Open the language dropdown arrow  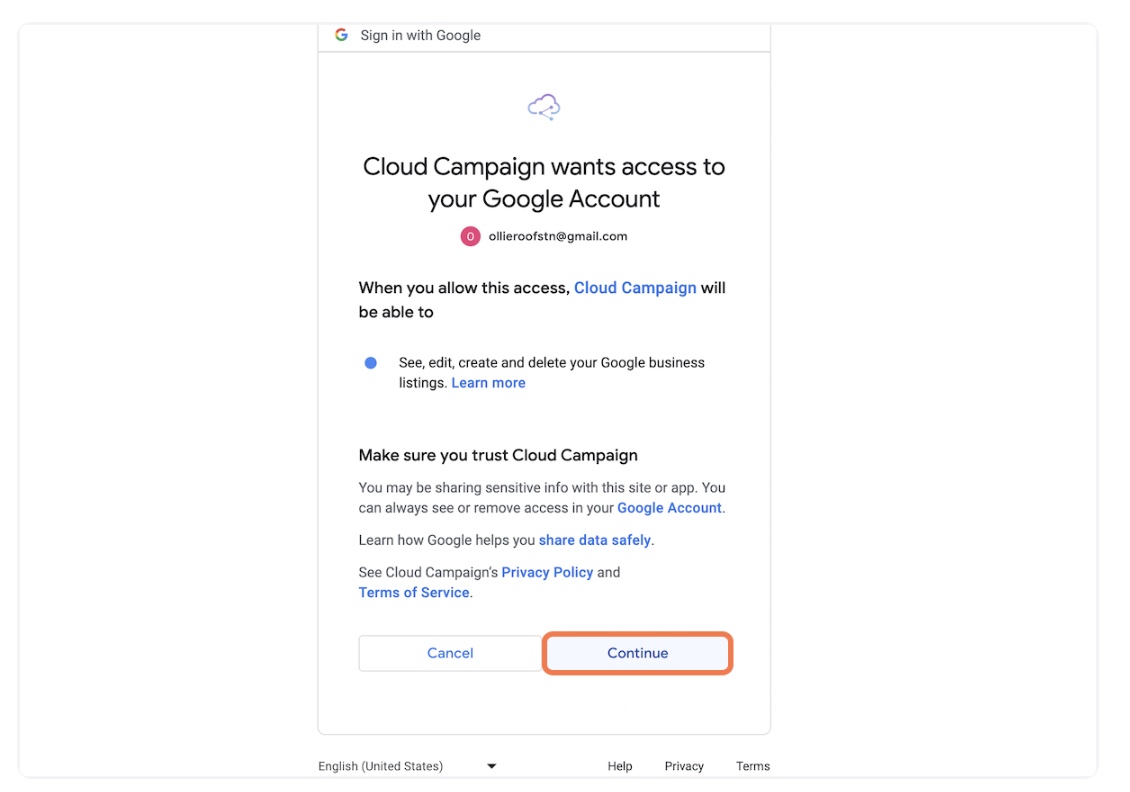click(491, 766)
